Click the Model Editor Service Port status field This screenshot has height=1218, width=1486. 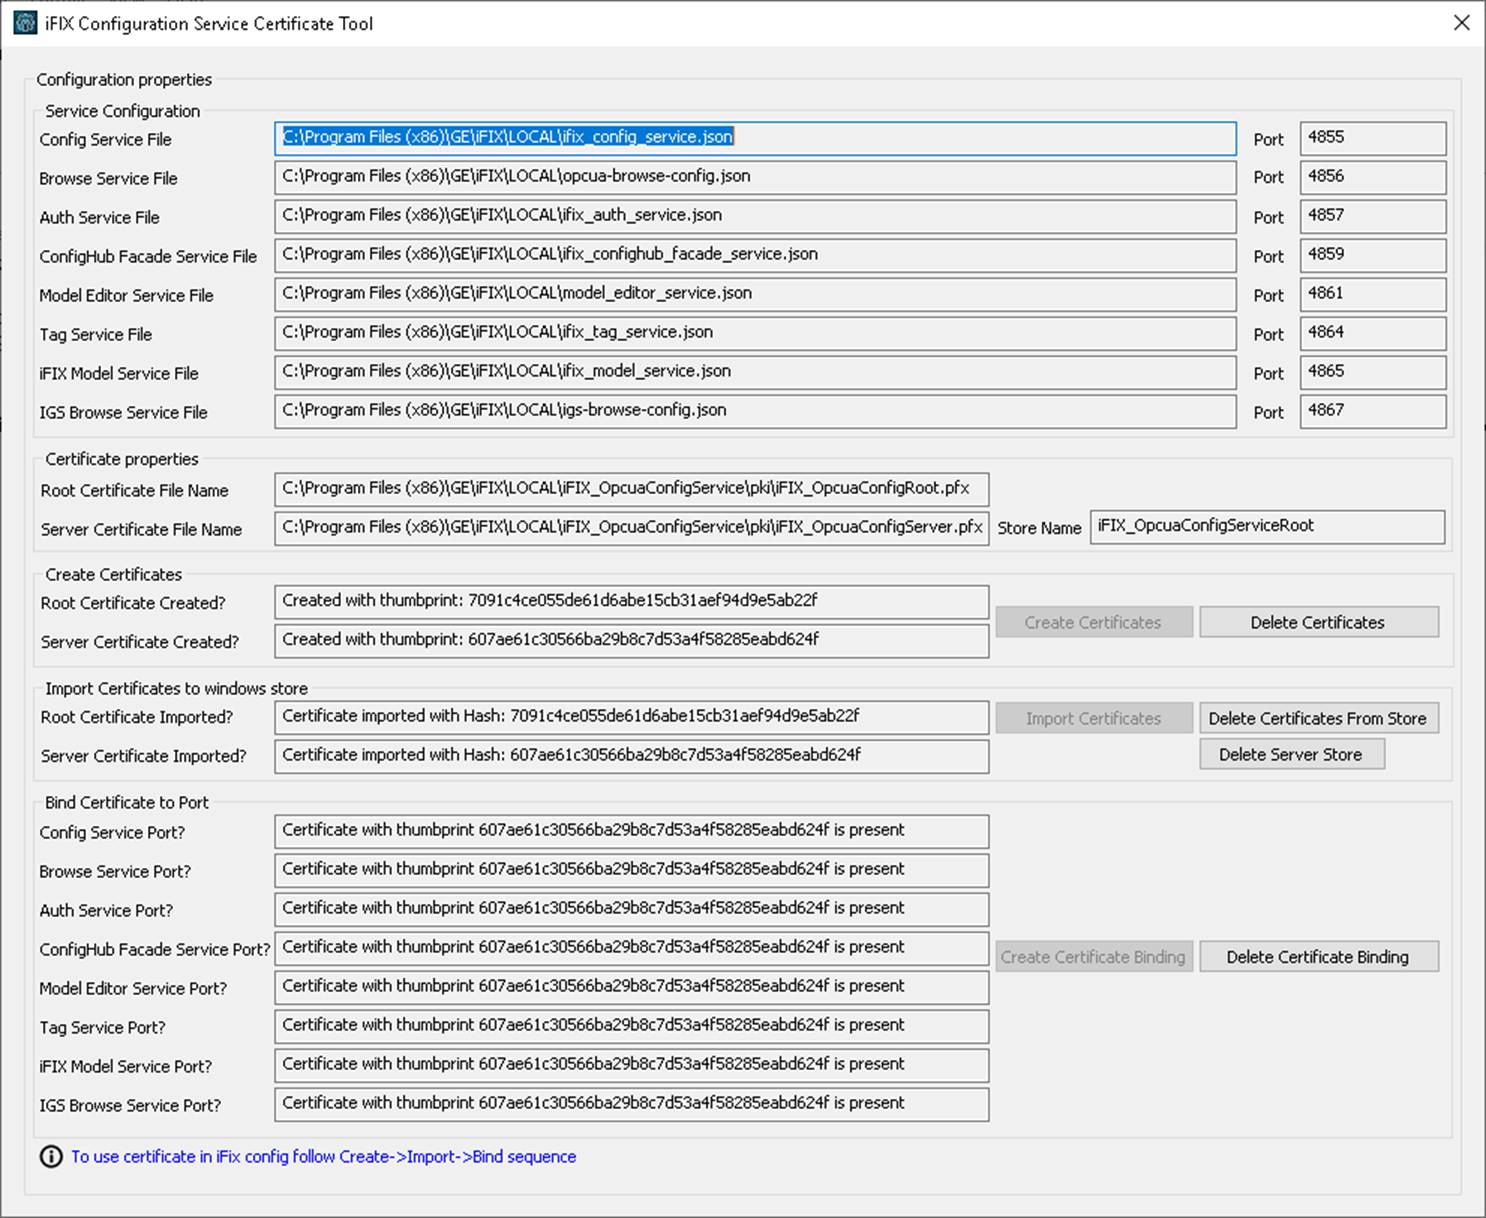pos(632,987)
